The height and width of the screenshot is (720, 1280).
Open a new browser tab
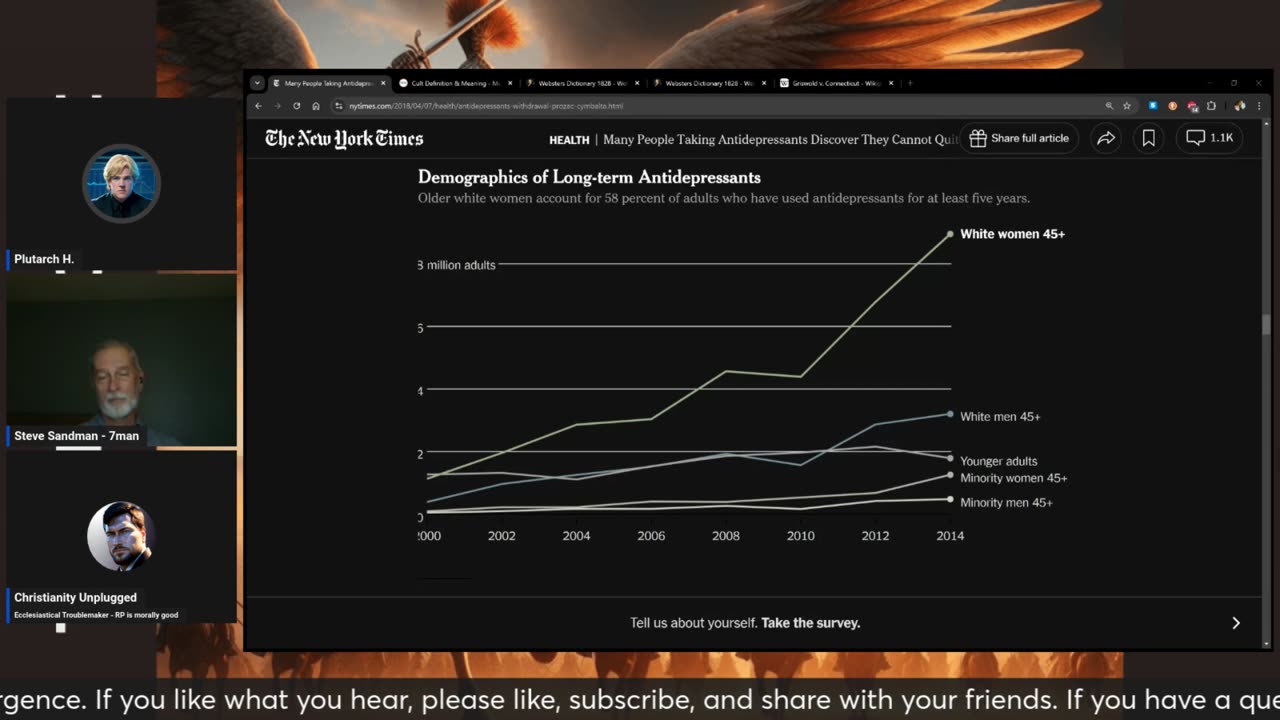pos(910,83)
